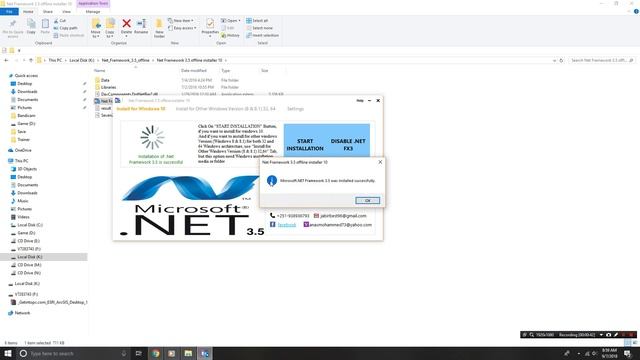Sort files by Name column header

[x=100, y=71]
